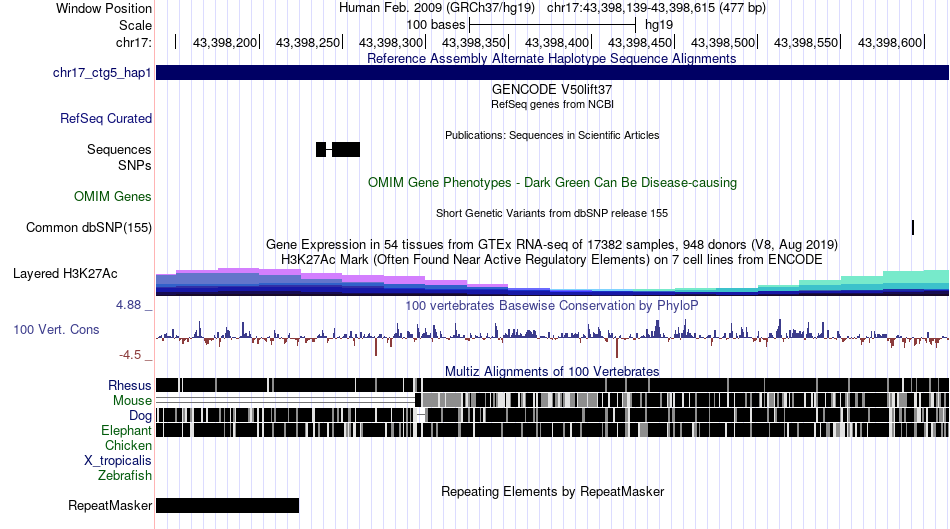Open Multiz Alignments of 100 Vertebrates title
The image size is (950, 529).
(552, 371)
